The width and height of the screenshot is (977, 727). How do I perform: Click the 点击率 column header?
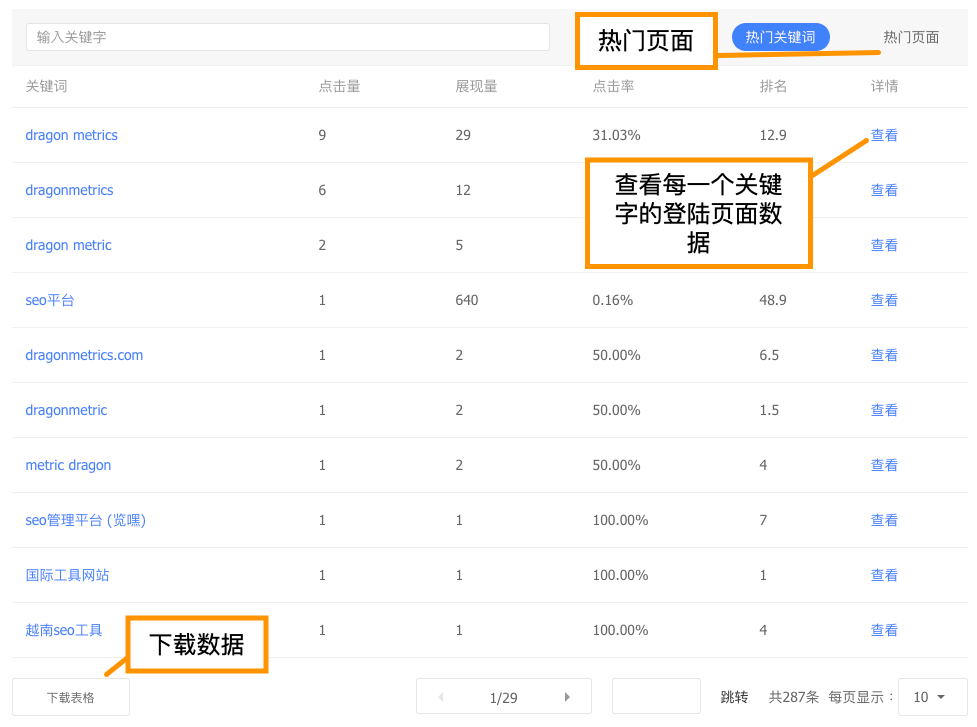pyautogui.click(x=613, y=86)
